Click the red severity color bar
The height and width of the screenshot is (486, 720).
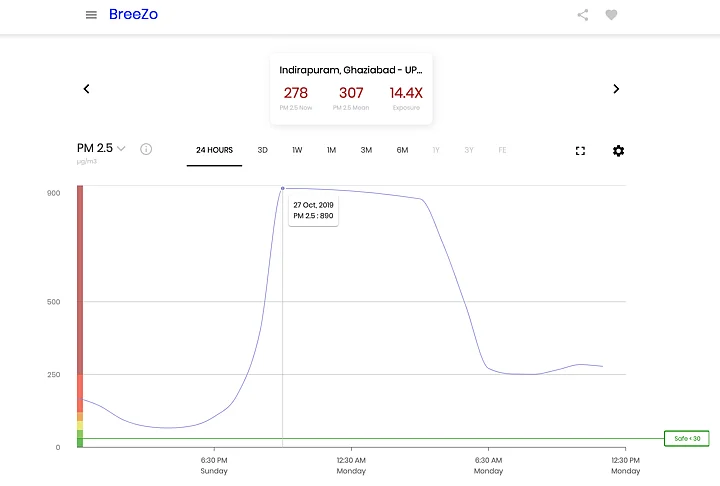(x=80, y=280)
